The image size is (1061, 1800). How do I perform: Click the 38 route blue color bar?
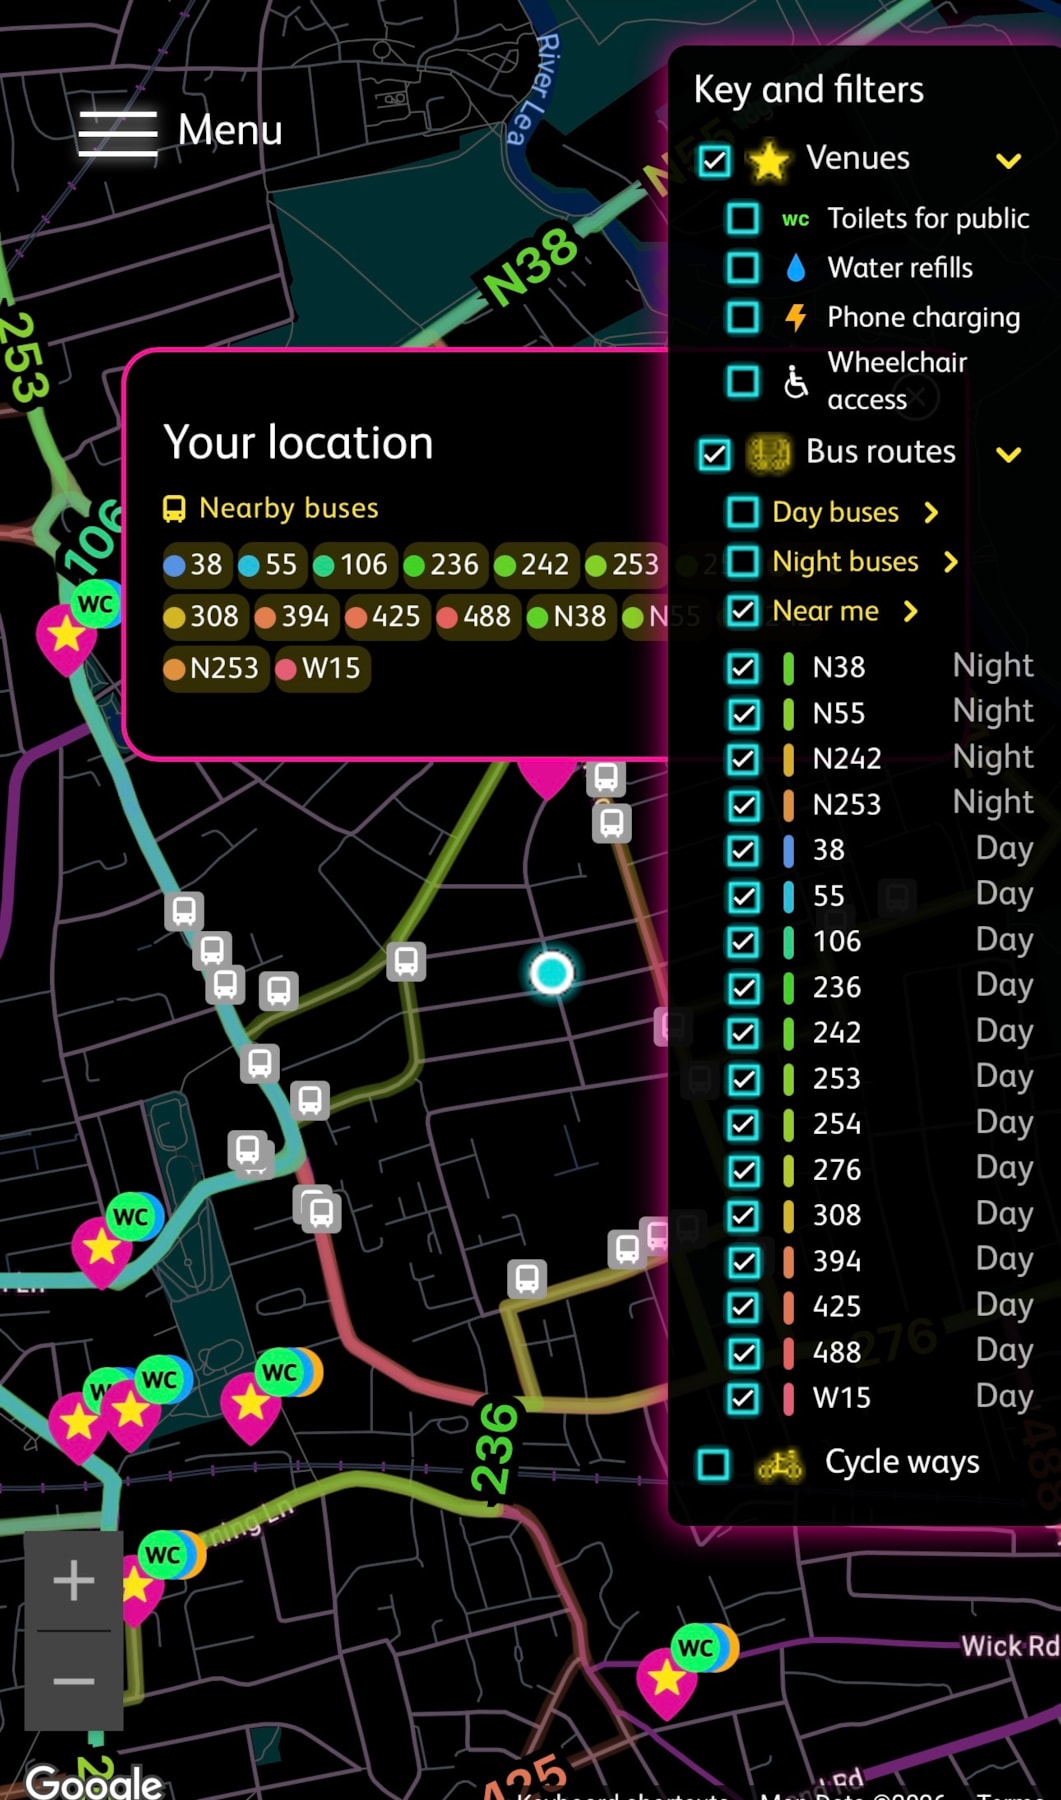tap(789, 850)
